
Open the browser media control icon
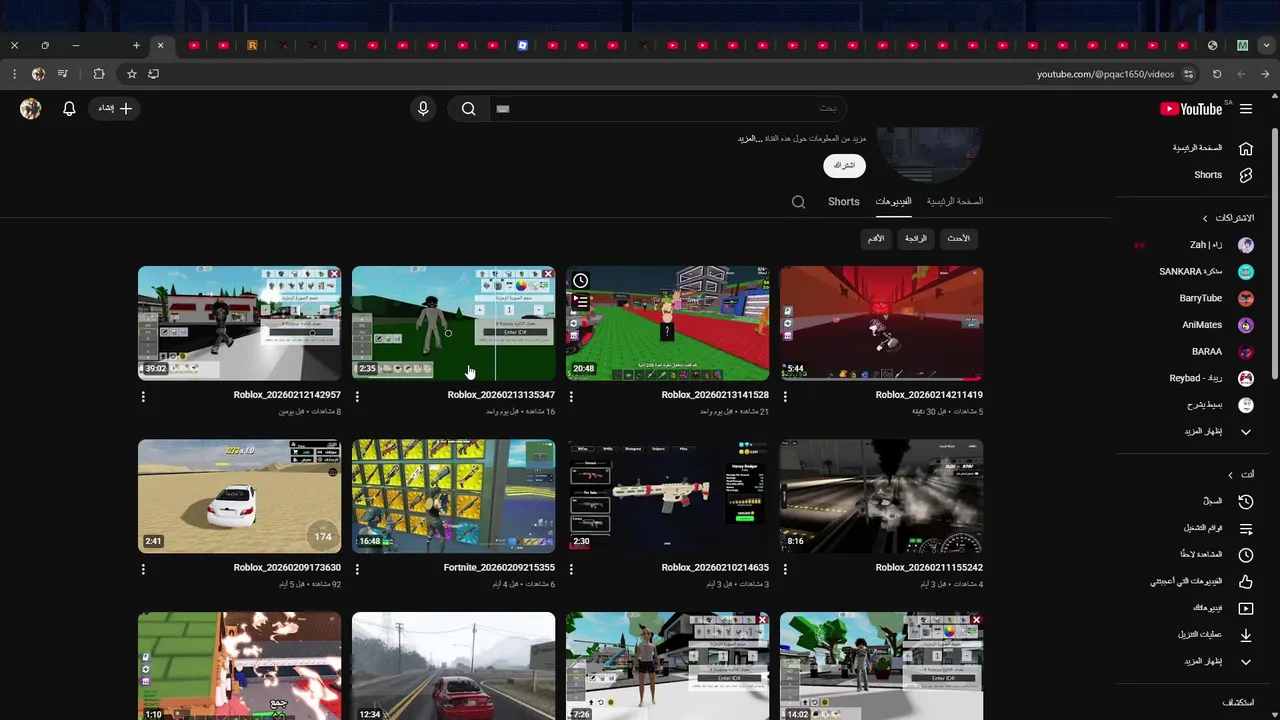pyautogui.click(x=63, y=74)
